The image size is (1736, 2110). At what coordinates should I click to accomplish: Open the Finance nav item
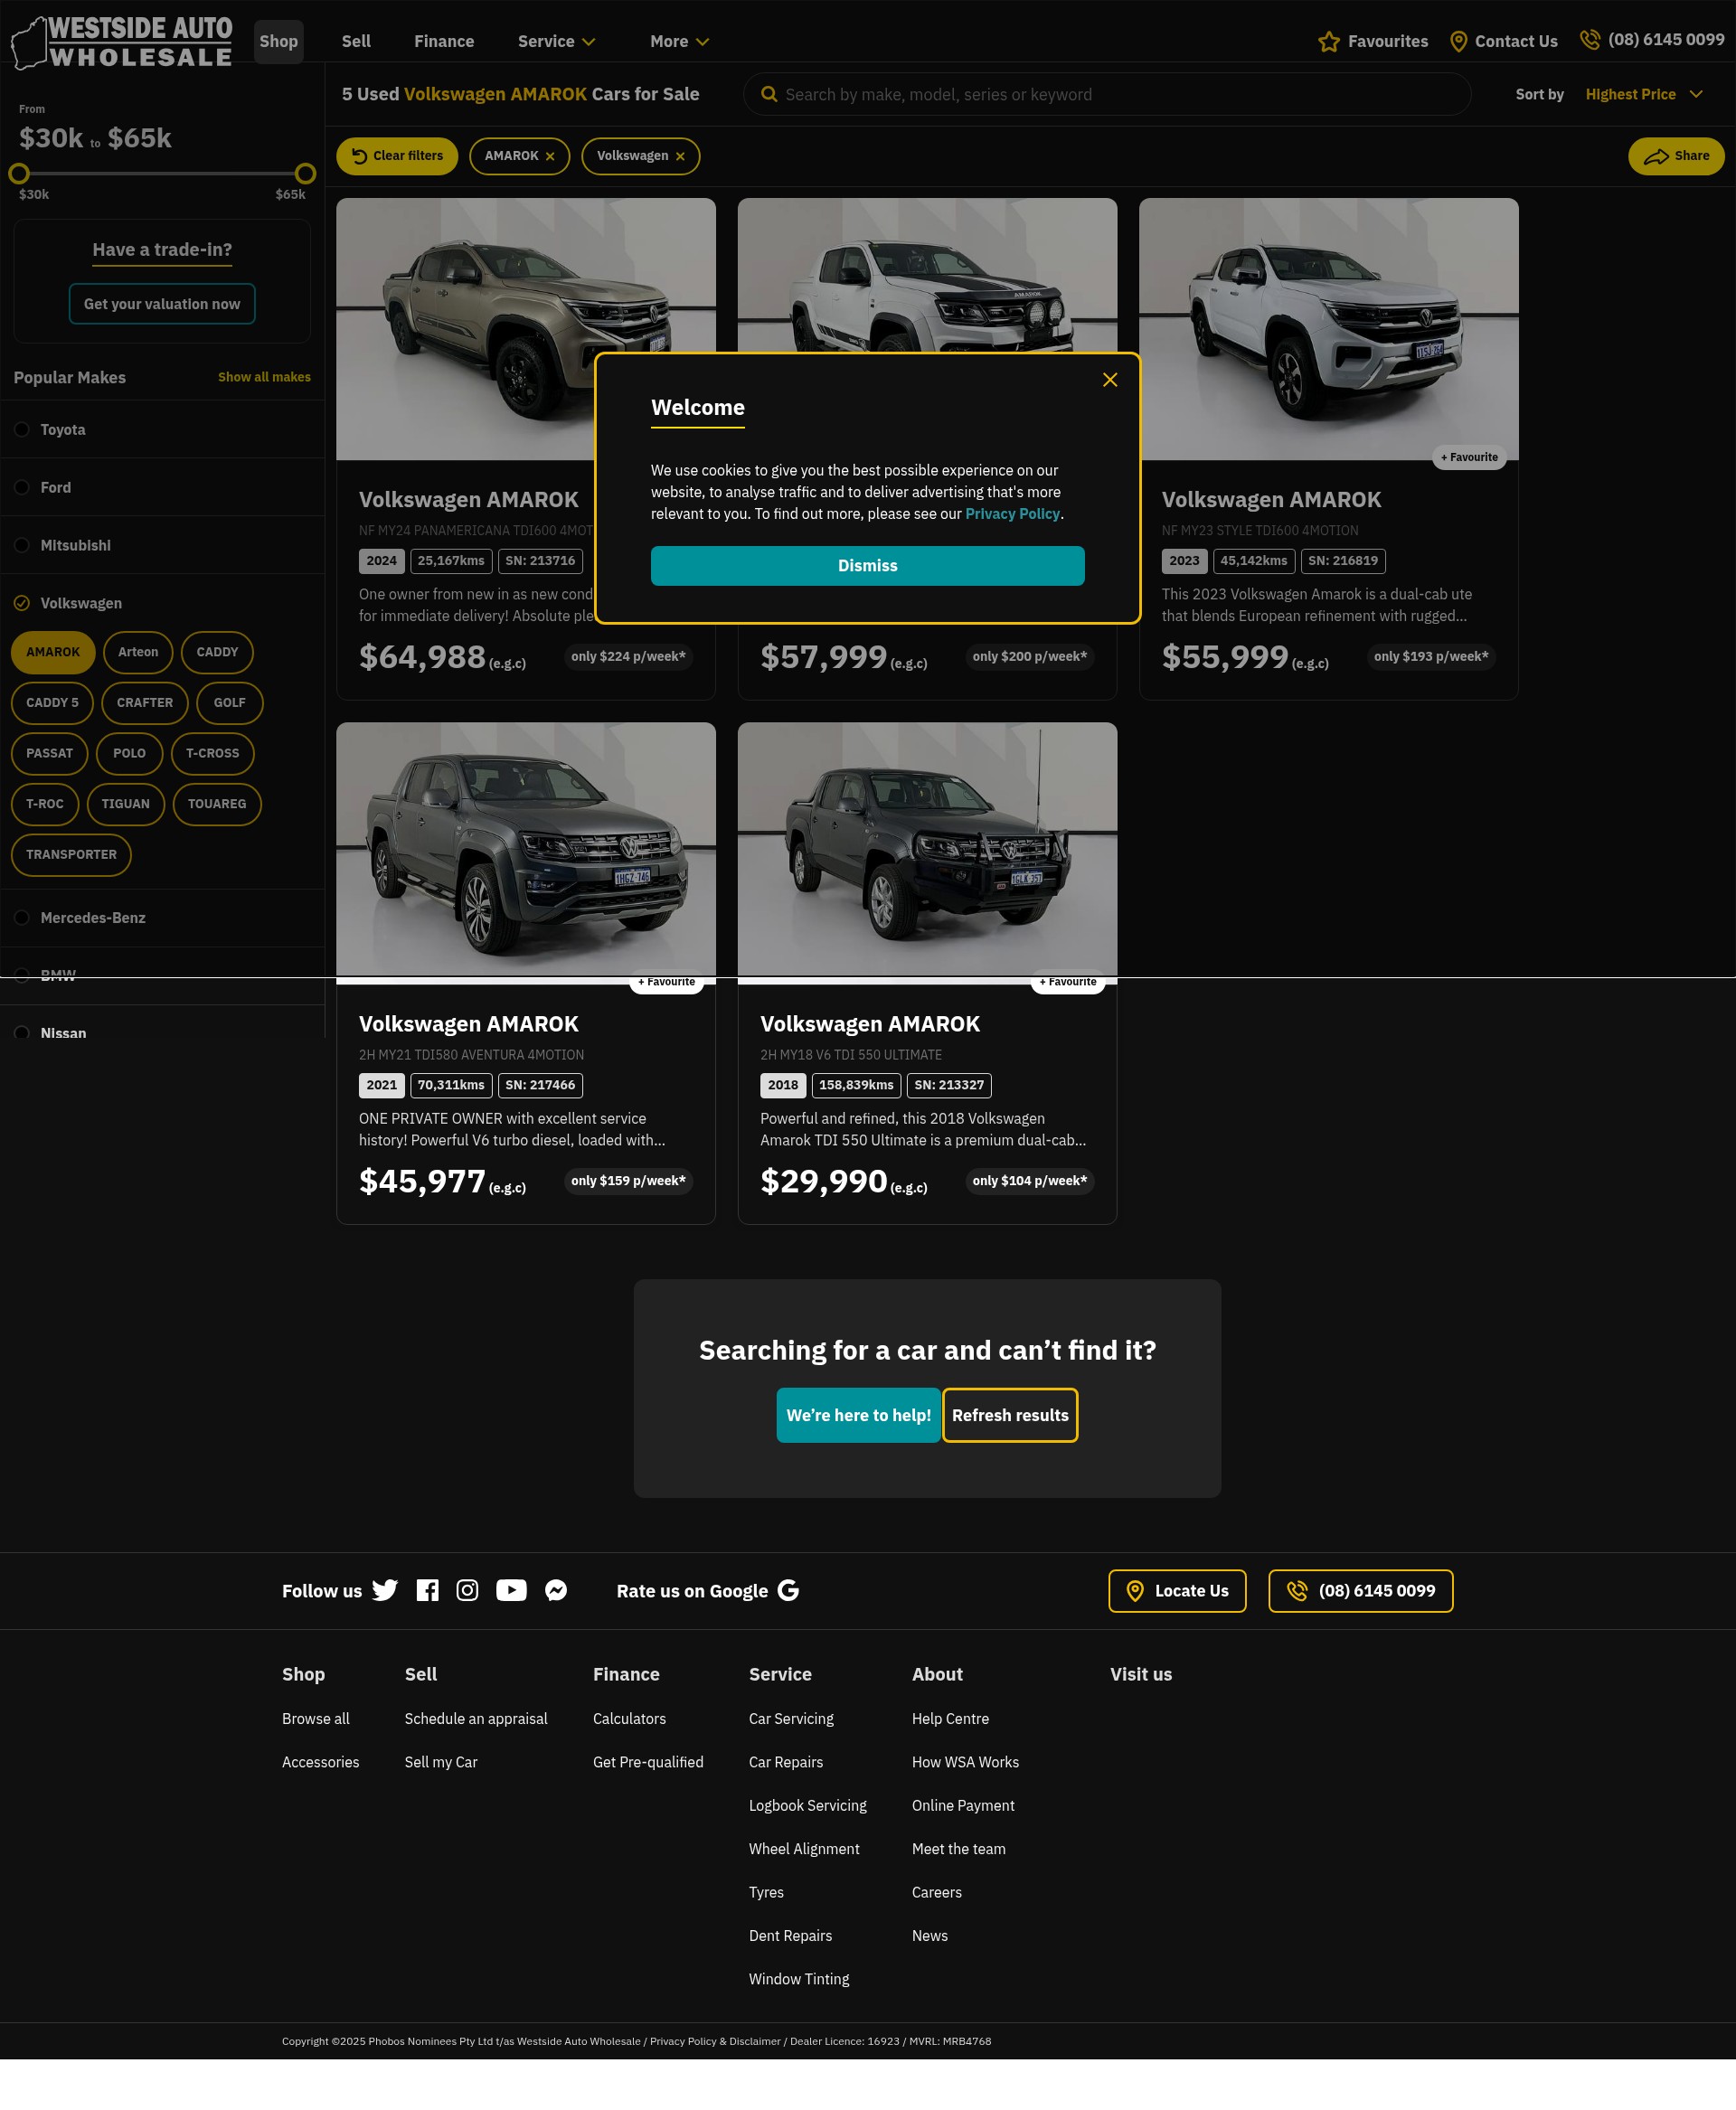pos(444,41)
